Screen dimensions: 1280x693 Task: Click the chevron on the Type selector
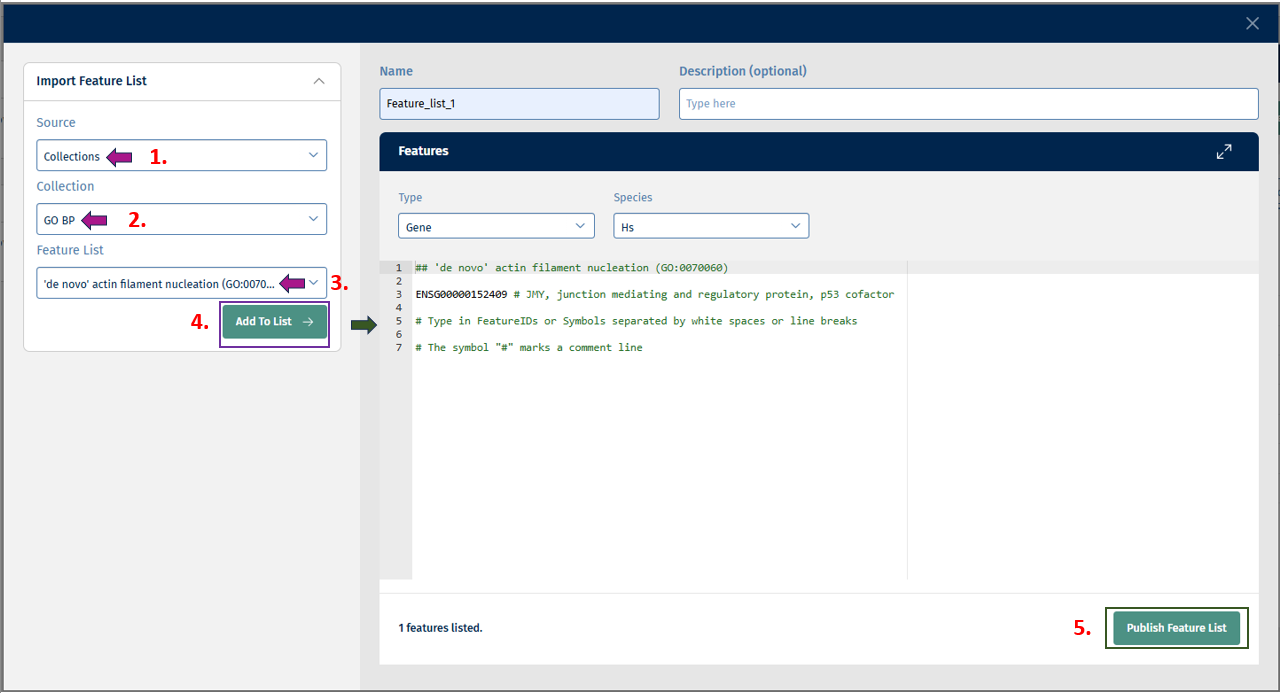pos(580,225)
